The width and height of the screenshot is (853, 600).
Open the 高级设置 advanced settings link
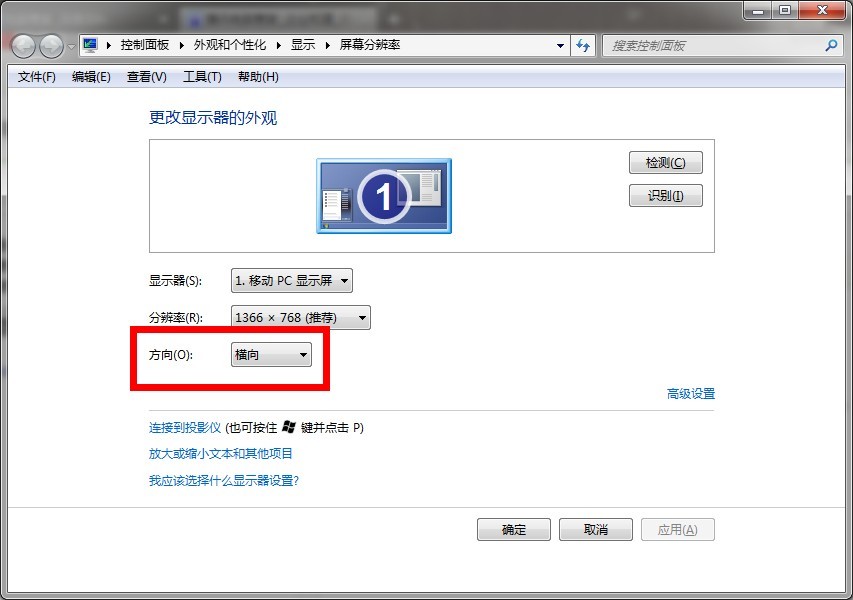(x=691, y=394)
